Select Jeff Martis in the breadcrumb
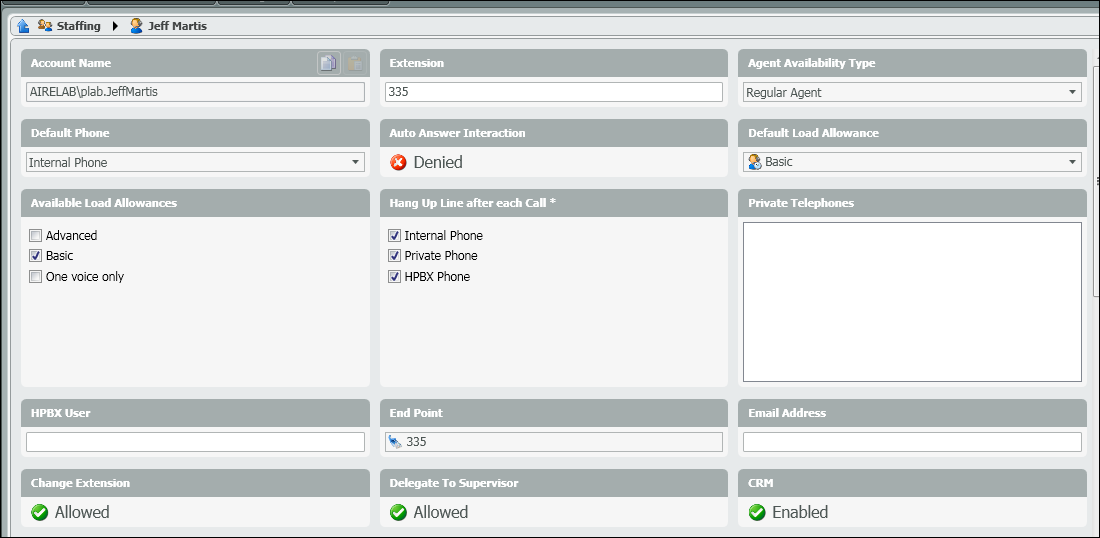Image resolution: width=1100 pixels, height=538 pixels. (x=176, y=26)
